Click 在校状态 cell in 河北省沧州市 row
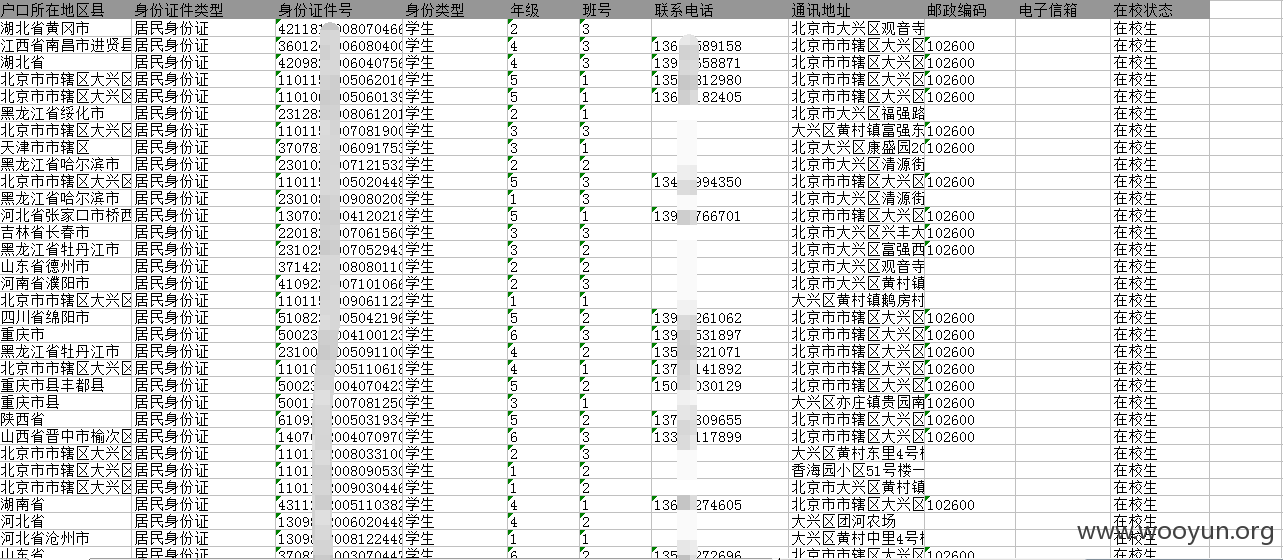Screen dimensions: 1283x560 [1160, 539]
